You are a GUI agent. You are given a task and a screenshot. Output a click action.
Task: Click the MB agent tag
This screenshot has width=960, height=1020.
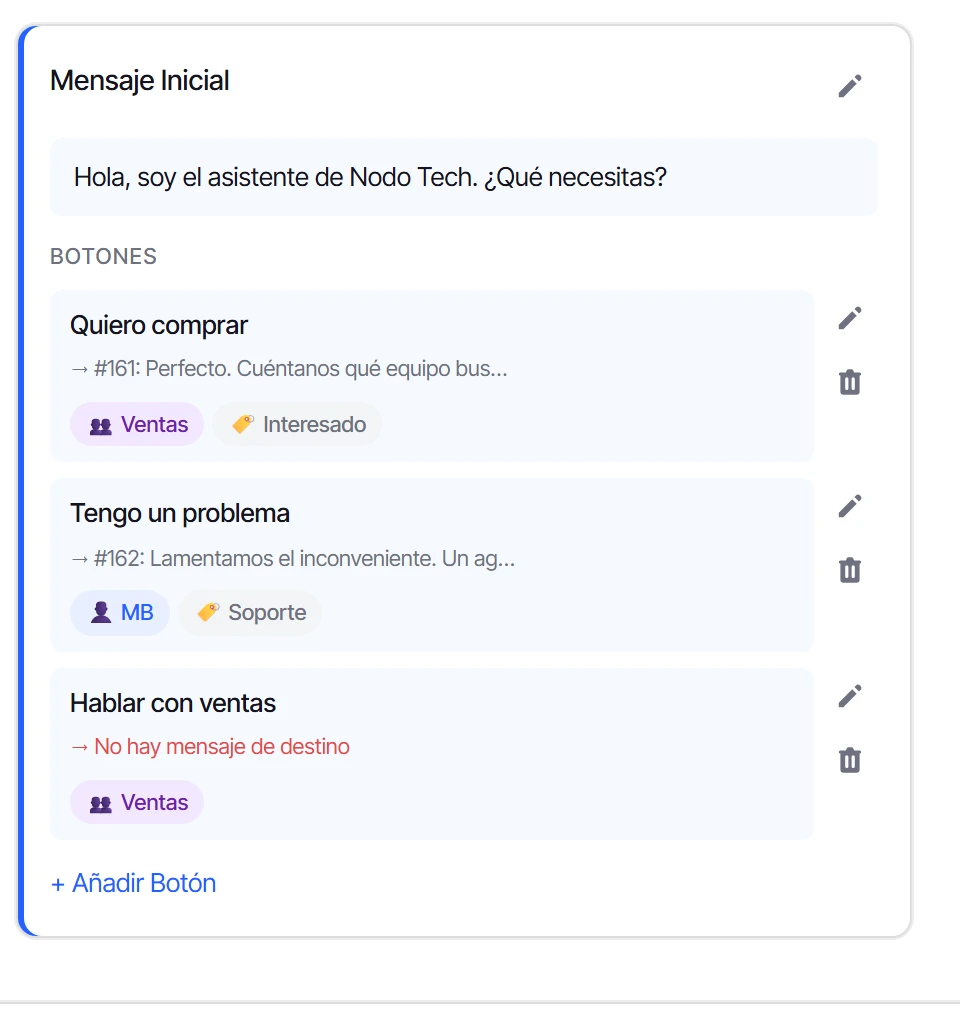click(x=120, y=613)
